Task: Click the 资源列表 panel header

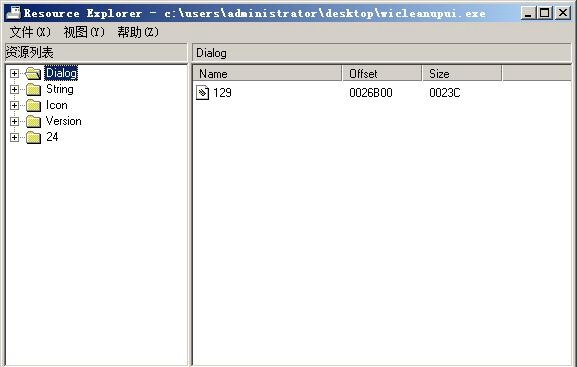Action: (96, 53)
